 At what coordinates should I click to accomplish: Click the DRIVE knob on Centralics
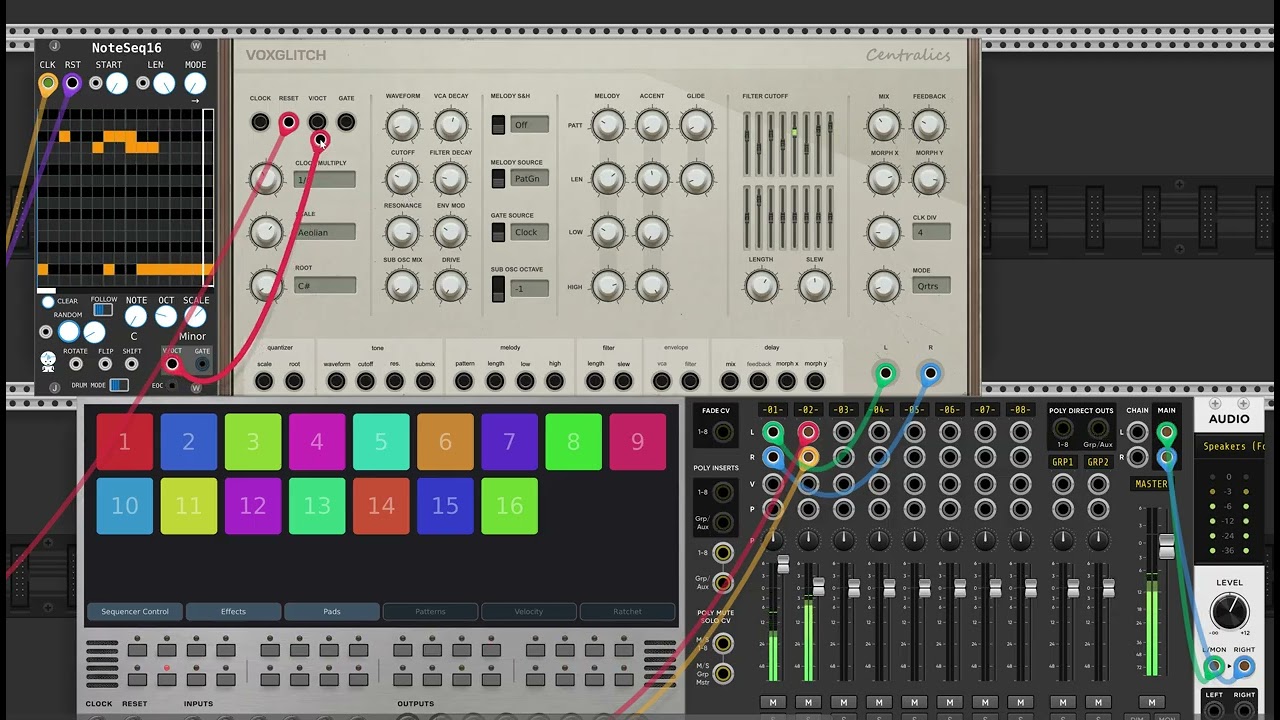coord(451,286)
